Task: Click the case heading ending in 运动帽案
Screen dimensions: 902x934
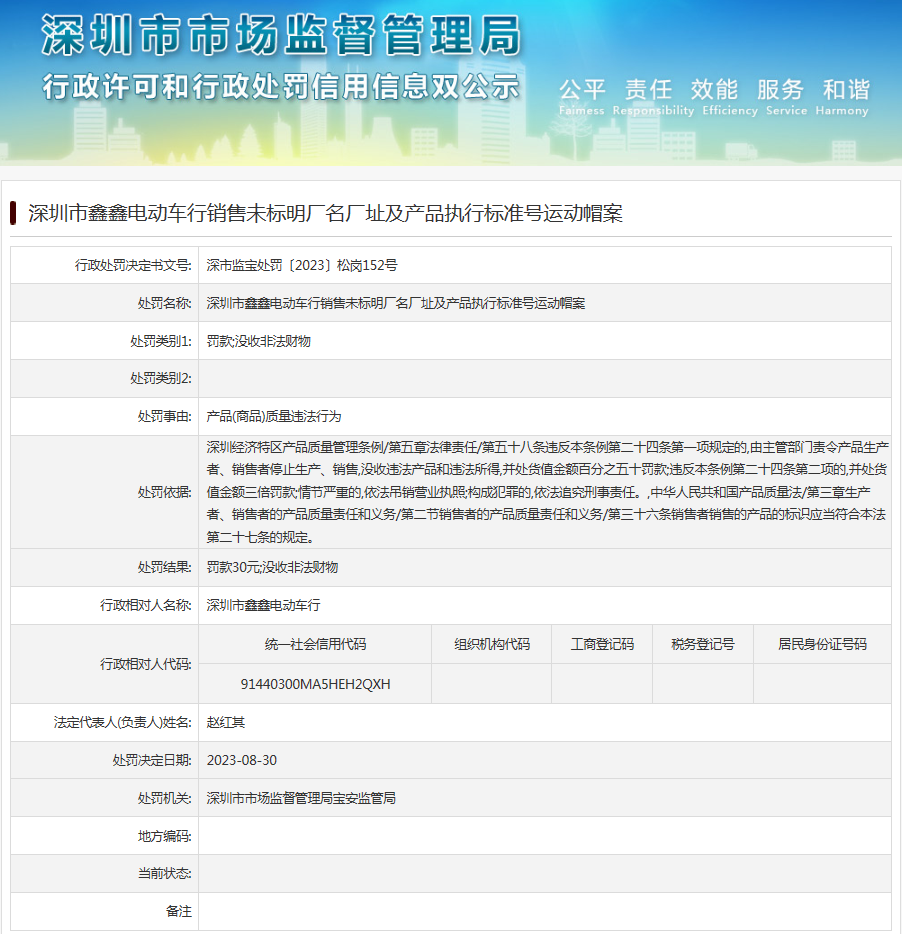Action: [325, 213]
